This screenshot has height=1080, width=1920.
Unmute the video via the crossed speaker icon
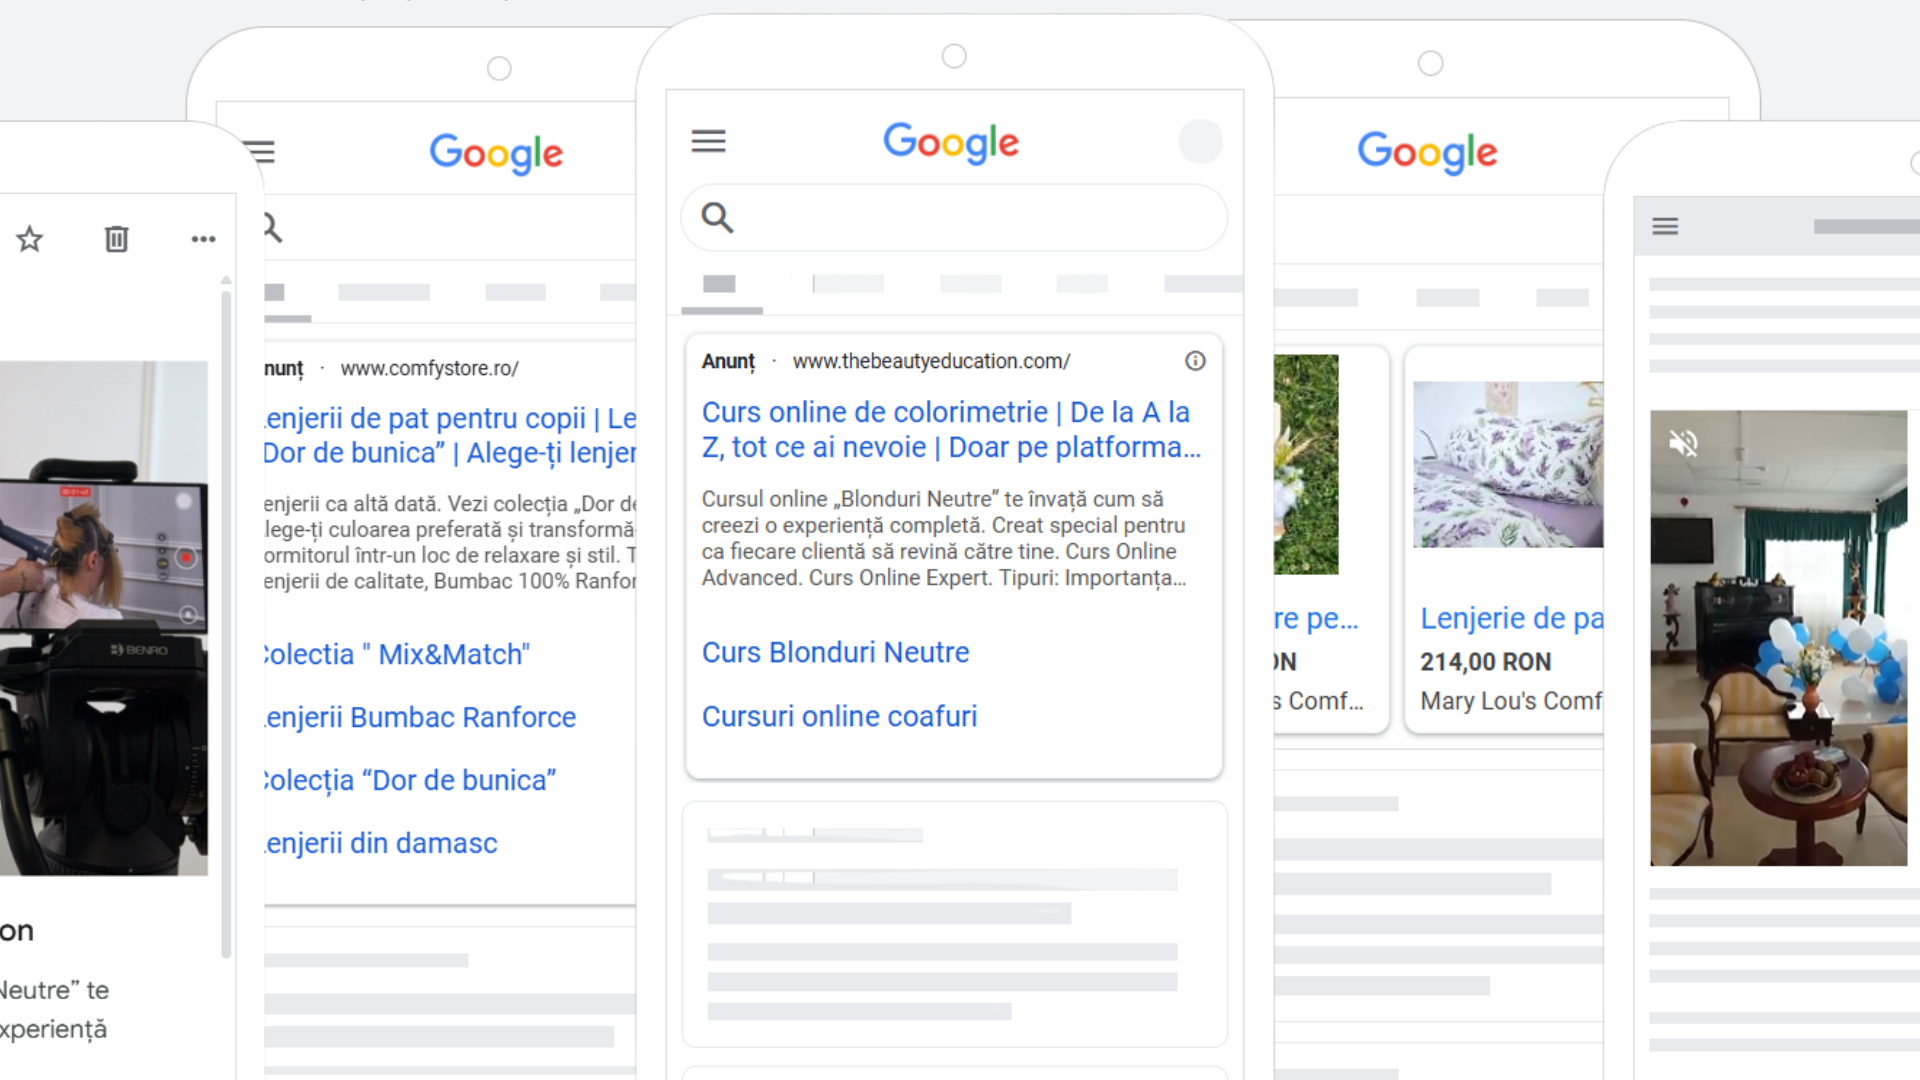[1683, 441]
